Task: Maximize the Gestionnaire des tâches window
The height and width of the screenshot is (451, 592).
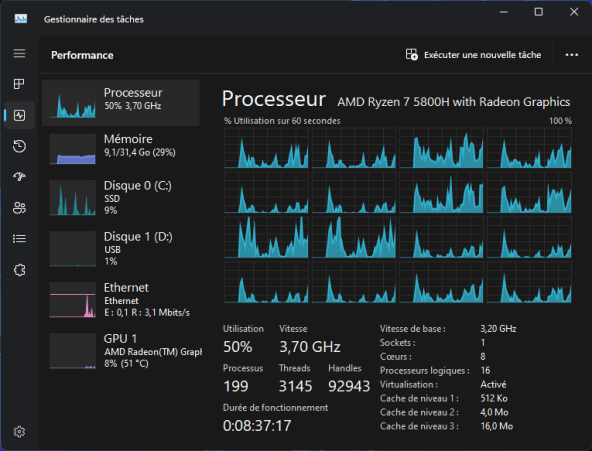Action: 539,12
